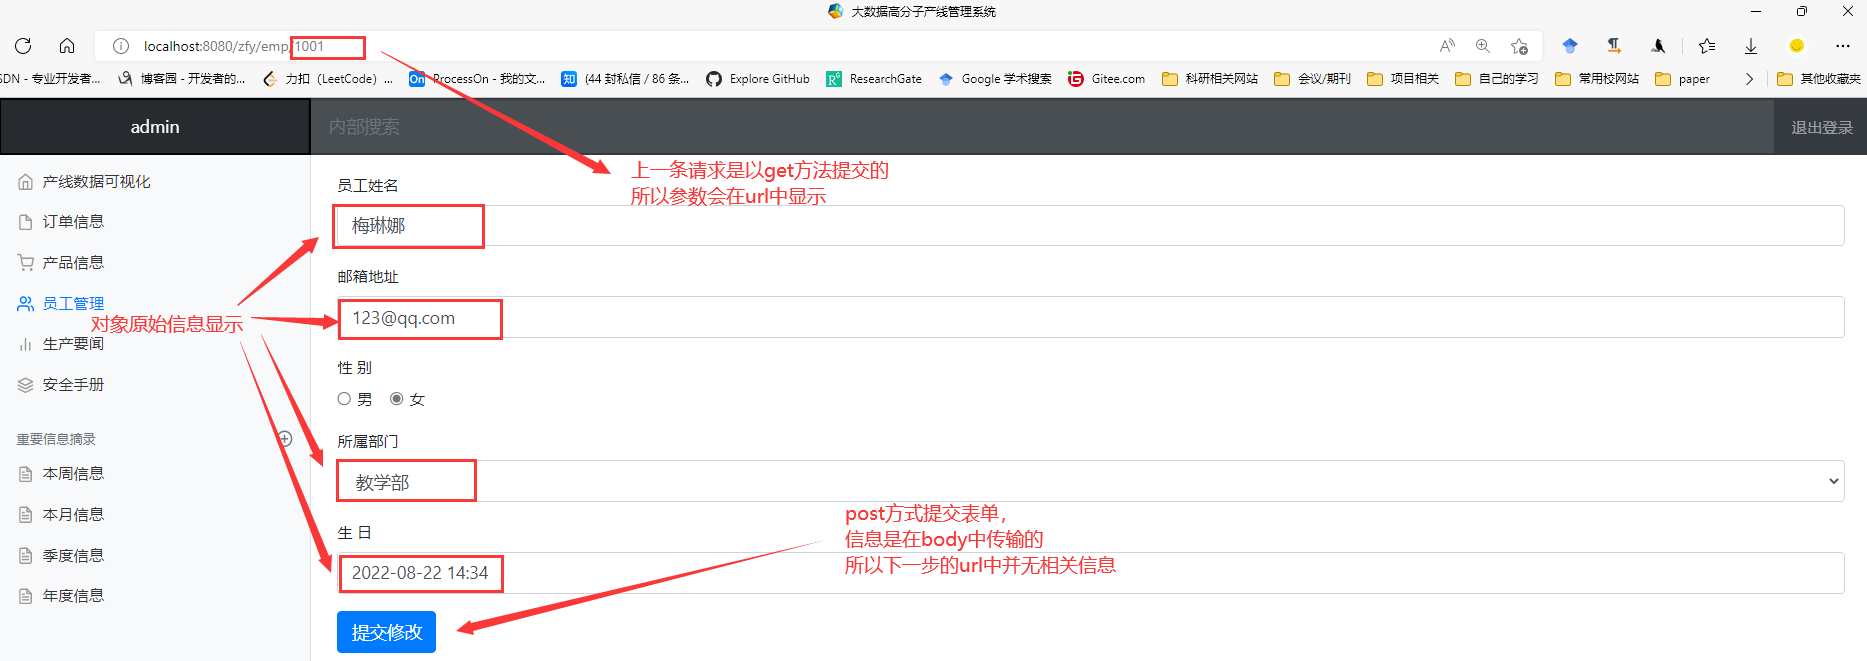Open 年度信息 report
Screen dimensions: 1867x661
tap(73, 596)
